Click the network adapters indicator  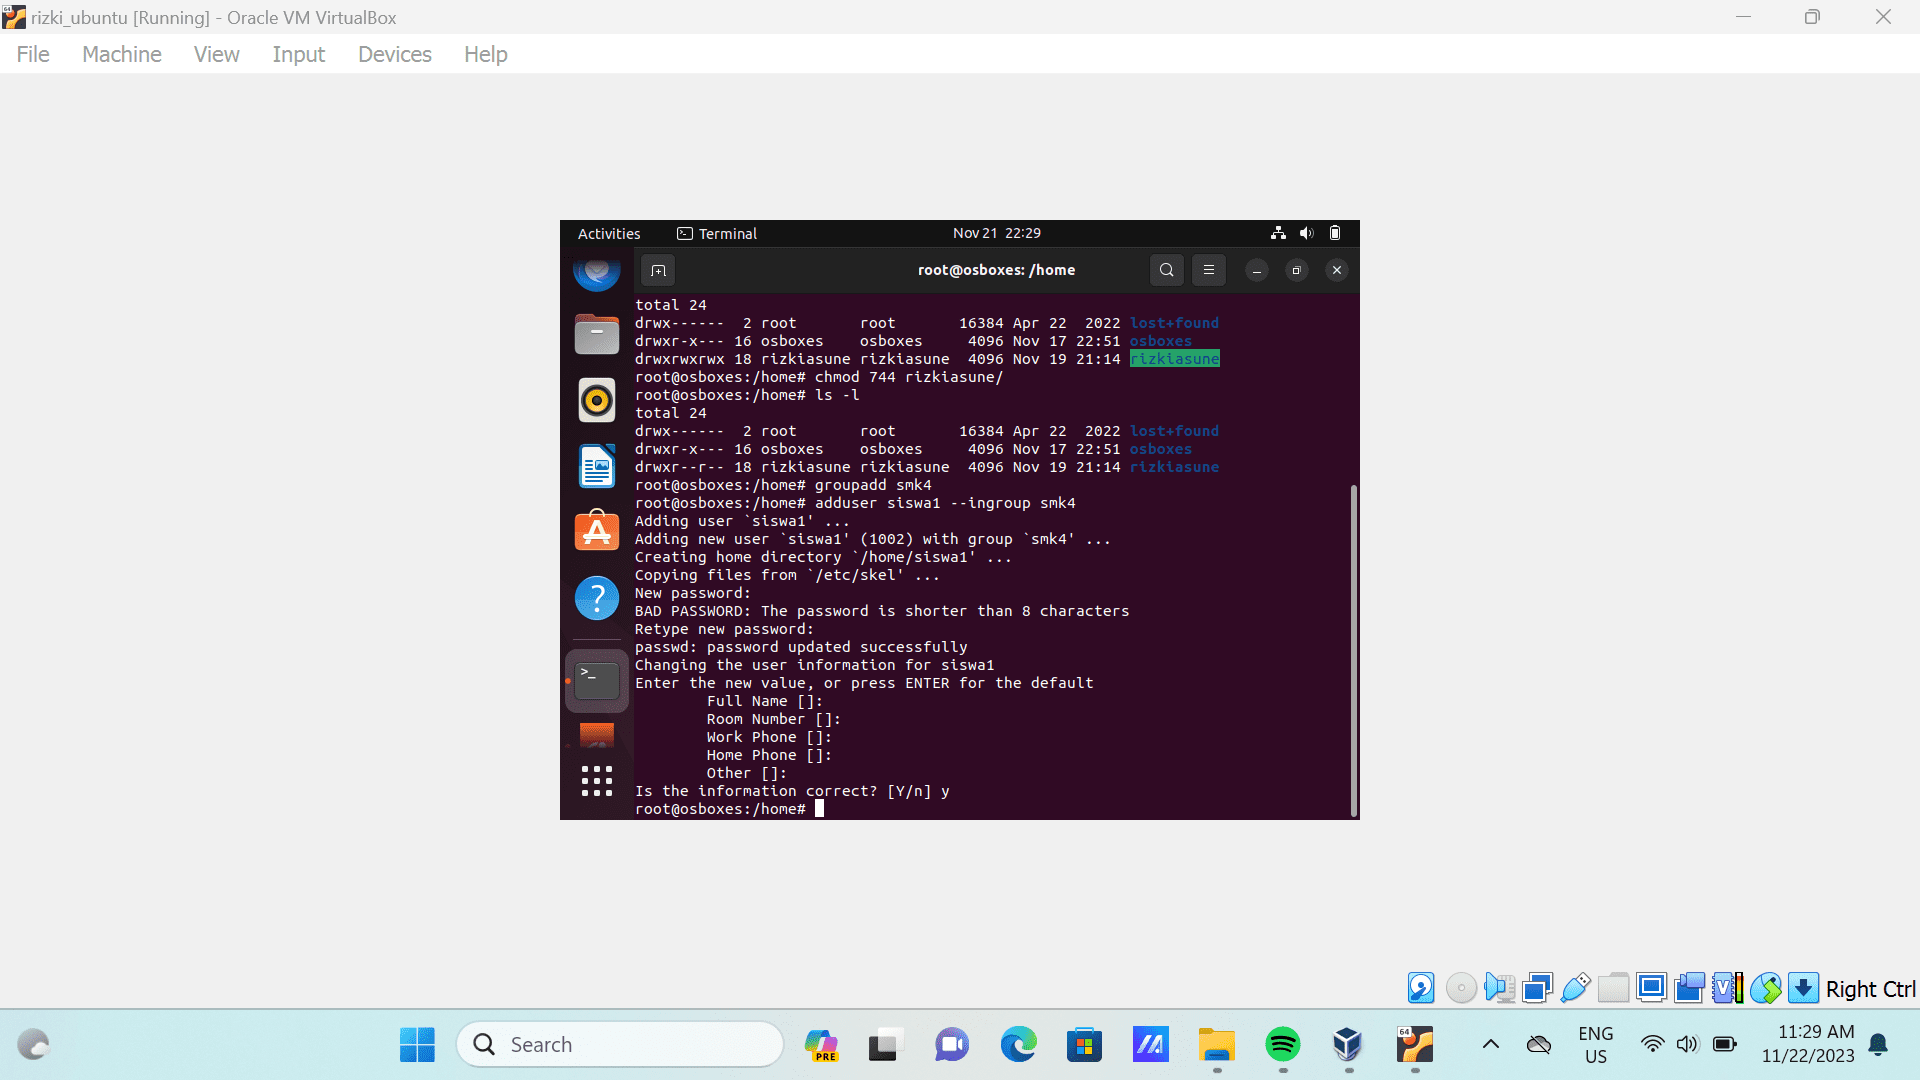pyautogui.click(x=1537, y=988)
